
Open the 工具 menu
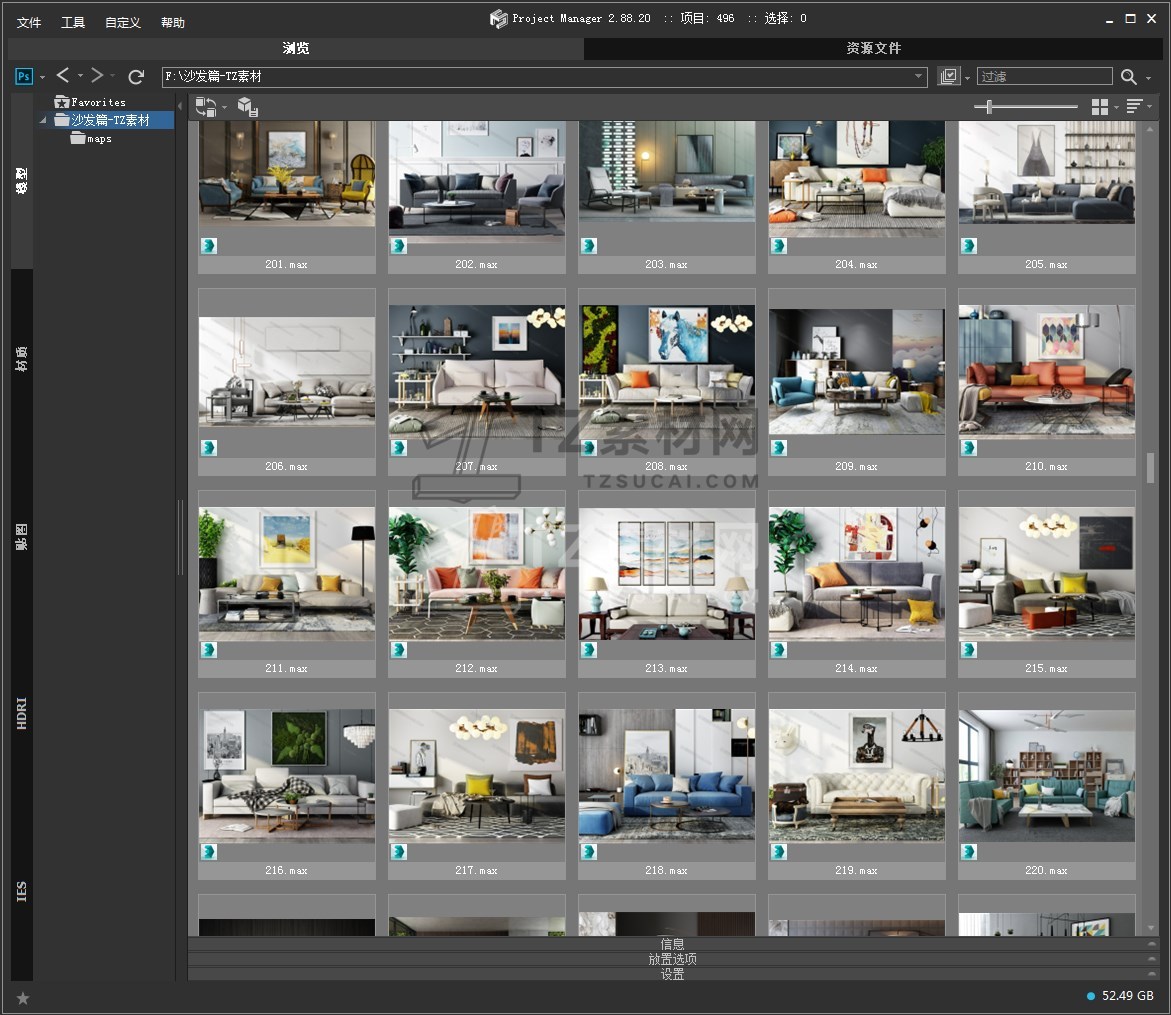click(x=73, y=22)
